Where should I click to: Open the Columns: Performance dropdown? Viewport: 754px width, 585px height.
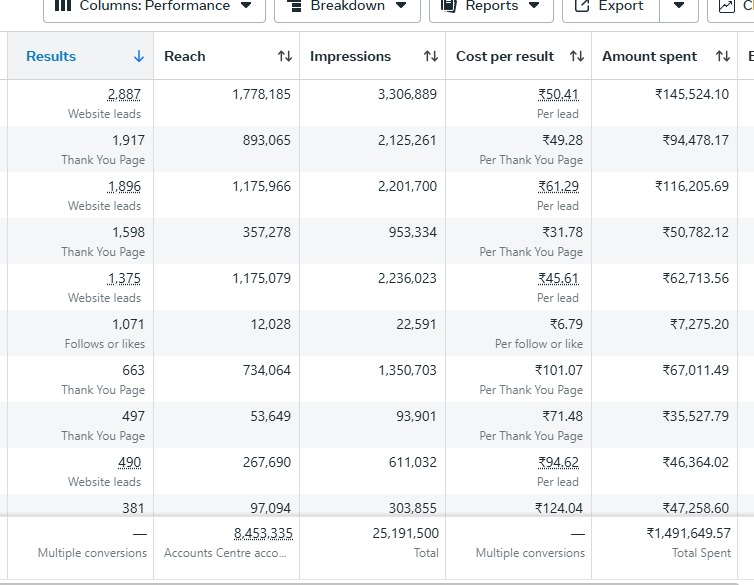(154, 8)
